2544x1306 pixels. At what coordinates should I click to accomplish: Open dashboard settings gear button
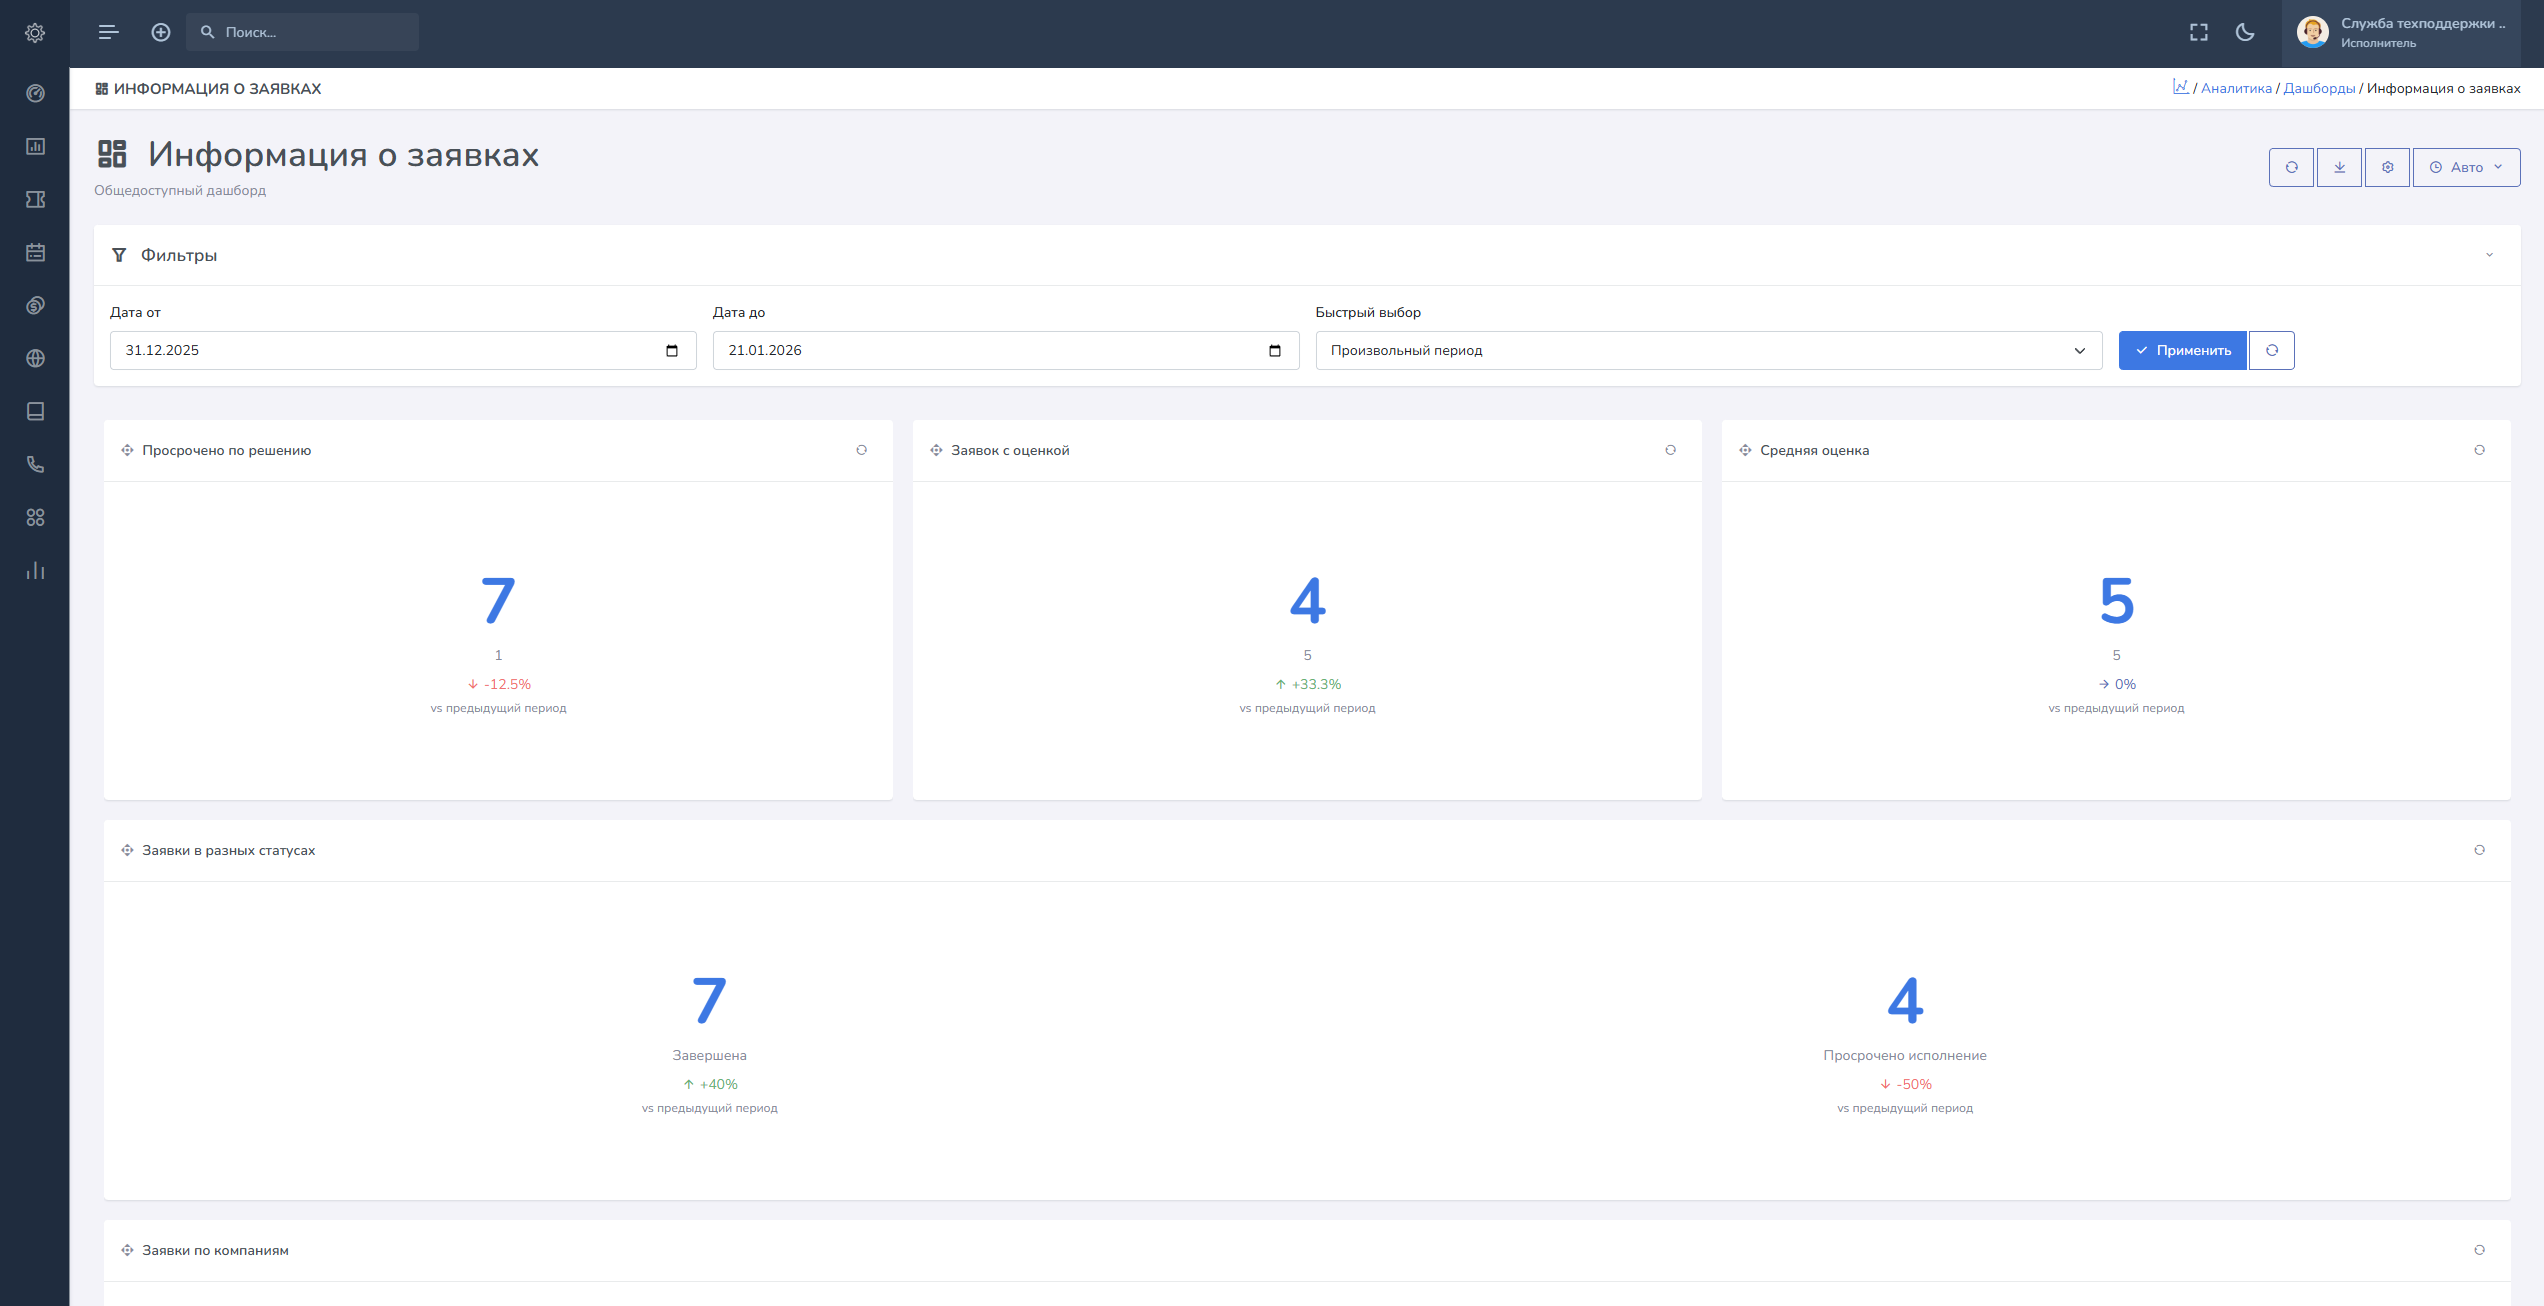click(x=2387, y=167)
